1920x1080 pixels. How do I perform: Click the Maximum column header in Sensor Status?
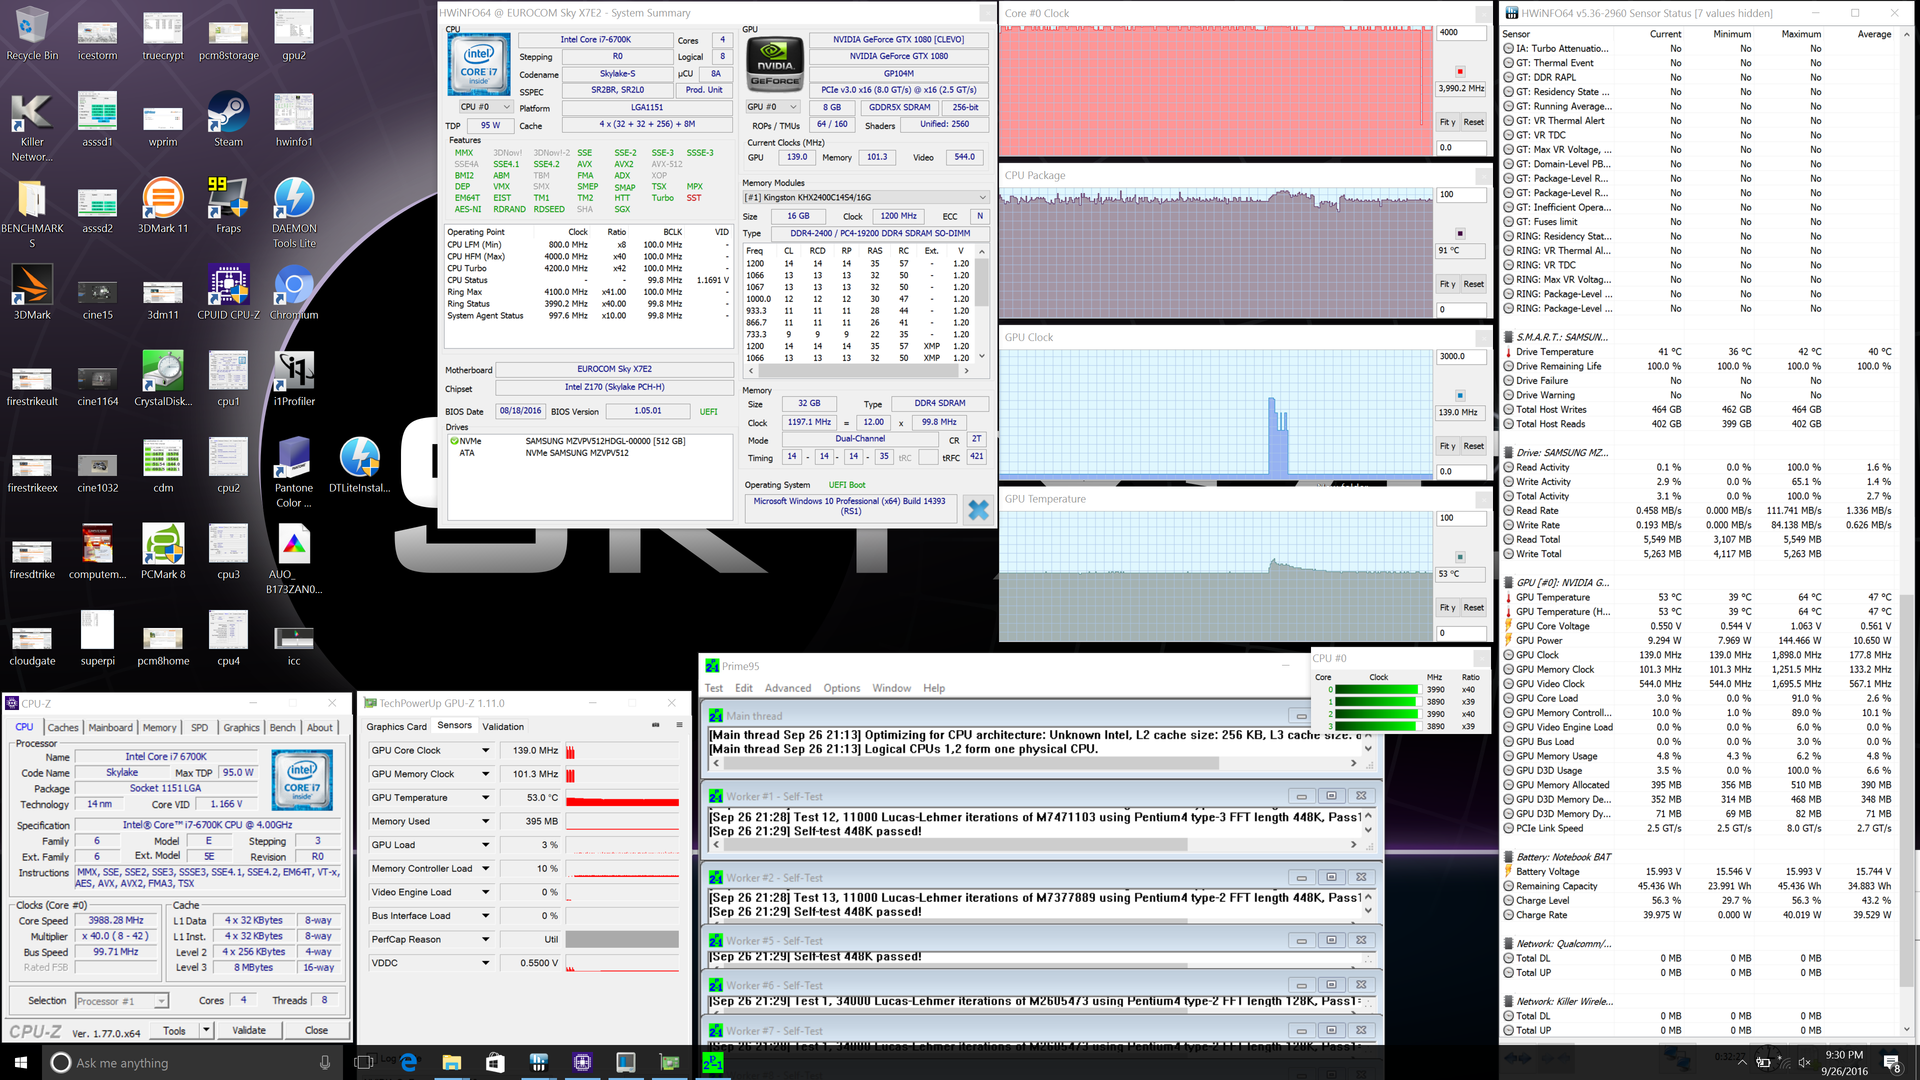pyautogui.click(x=1801, y=34)
